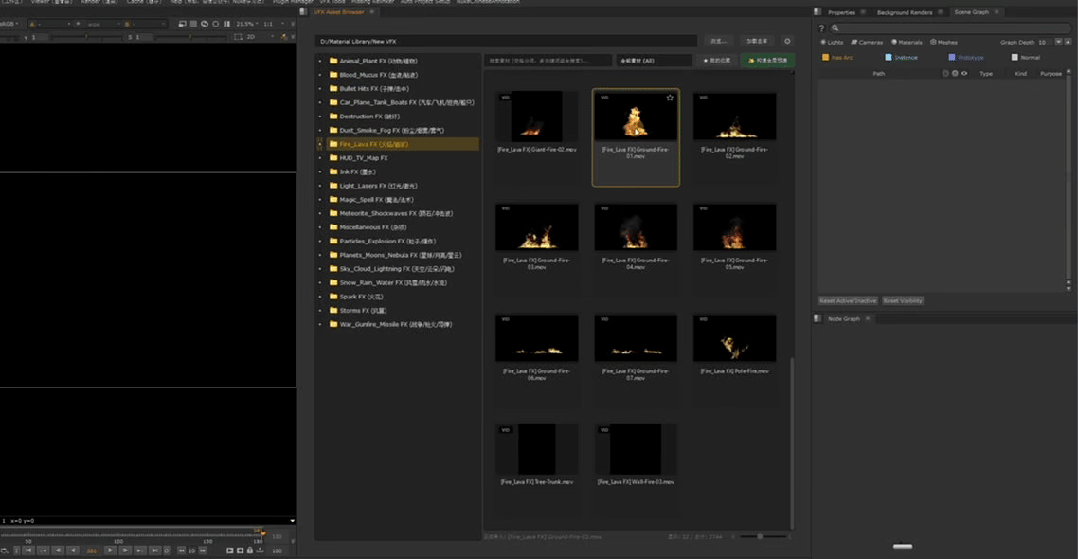Click the settings gear in the asset browser
This screenshot has height=559, width=1078.
tap(787, 41)
